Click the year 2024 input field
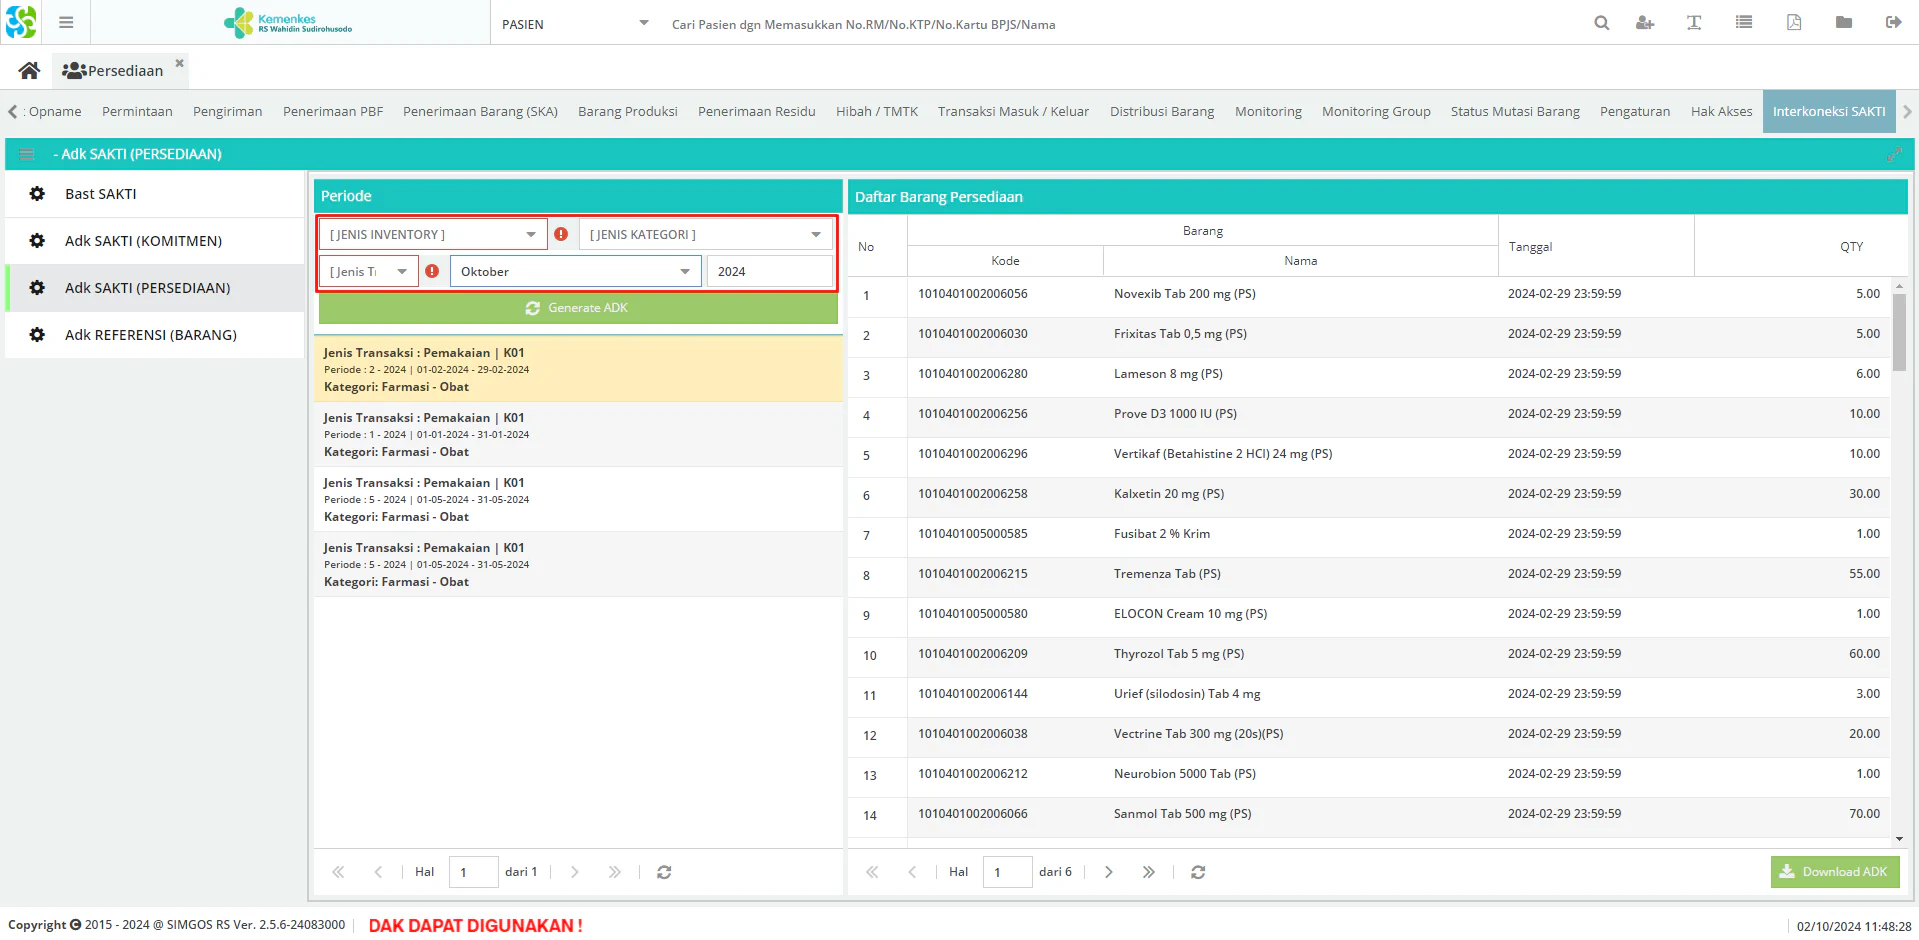The height and width of the screenshot is (940, 1919). [768, 272]
